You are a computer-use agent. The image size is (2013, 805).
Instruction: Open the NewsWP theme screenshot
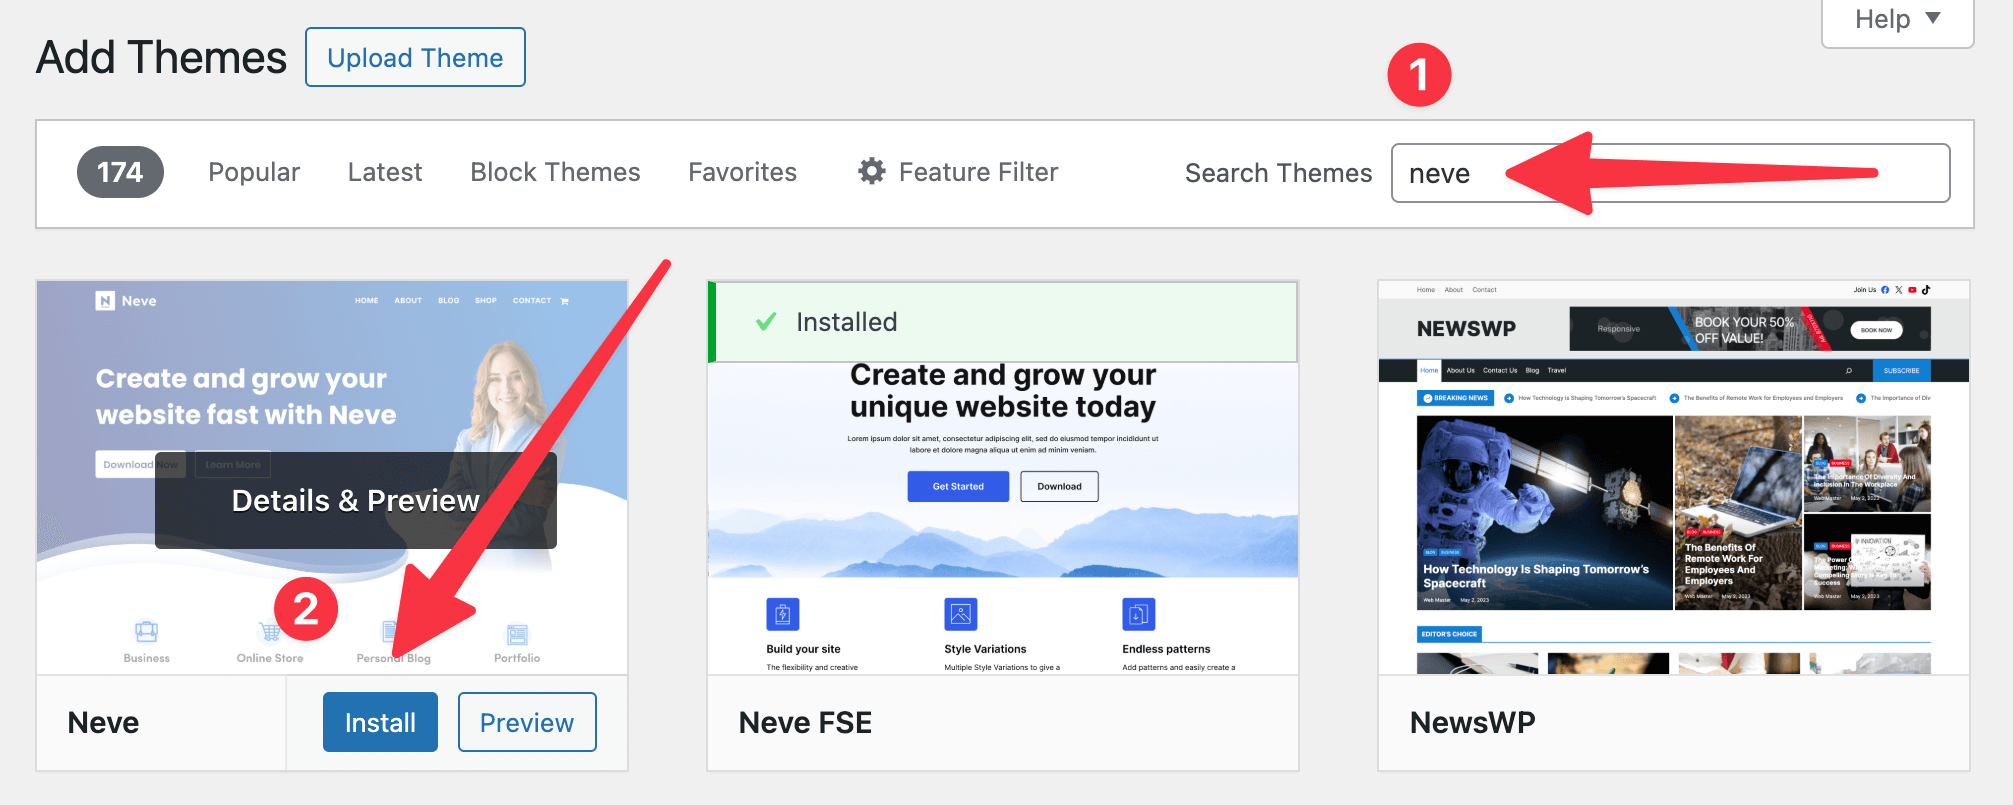[1674, 478]
